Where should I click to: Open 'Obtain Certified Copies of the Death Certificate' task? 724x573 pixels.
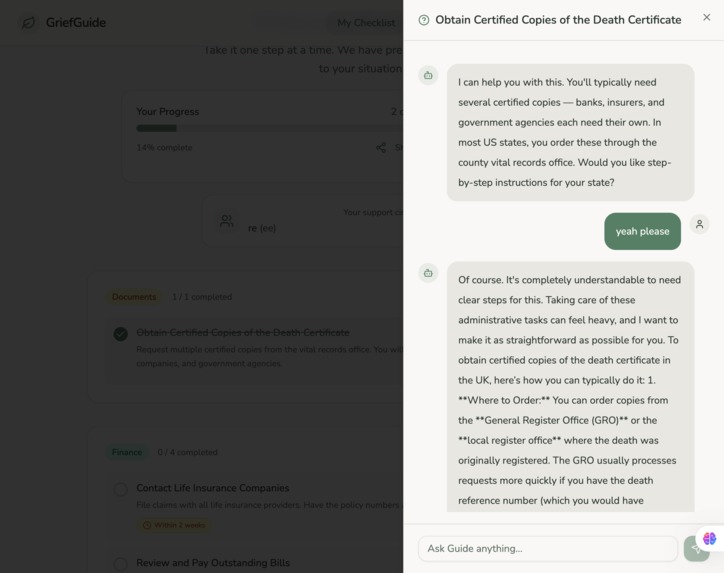243,332
